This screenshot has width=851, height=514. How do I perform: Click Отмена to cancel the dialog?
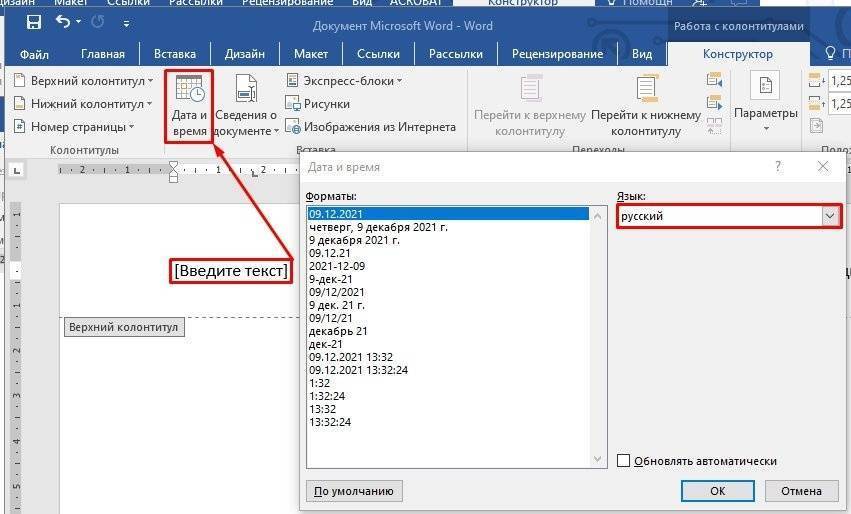point(801,491)
